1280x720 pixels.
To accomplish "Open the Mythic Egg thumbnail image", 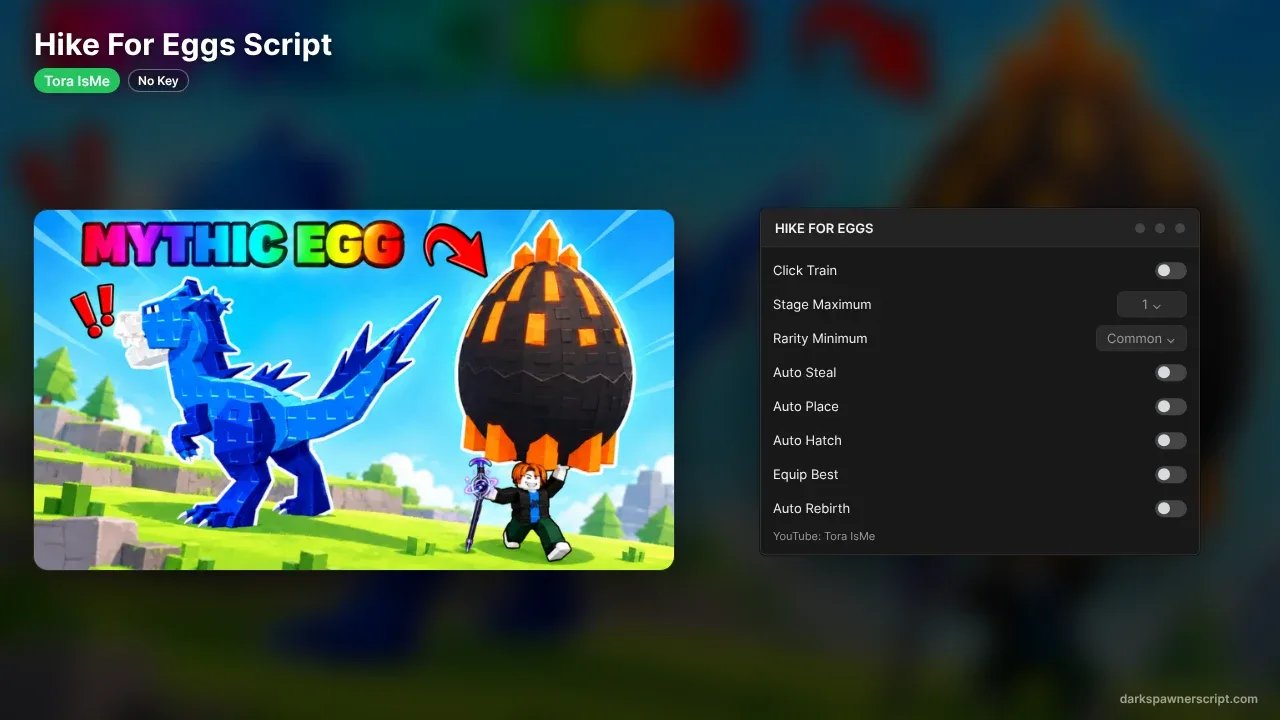I will tap(354, 390).
